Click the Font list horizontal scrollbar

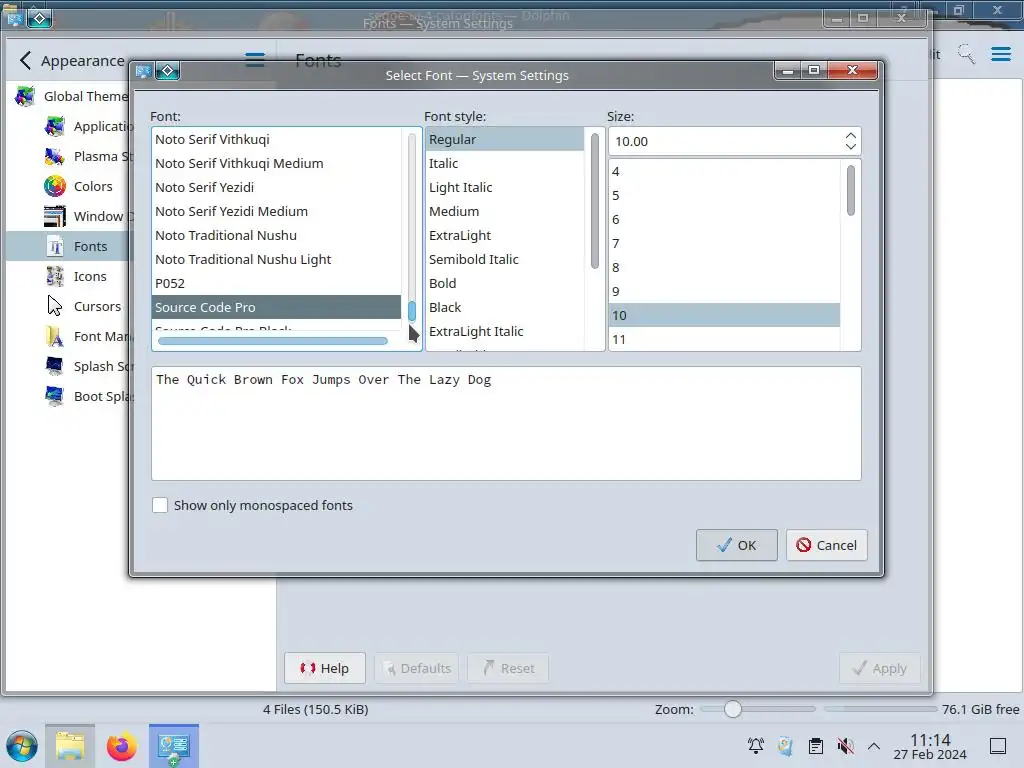coord(273,340)
